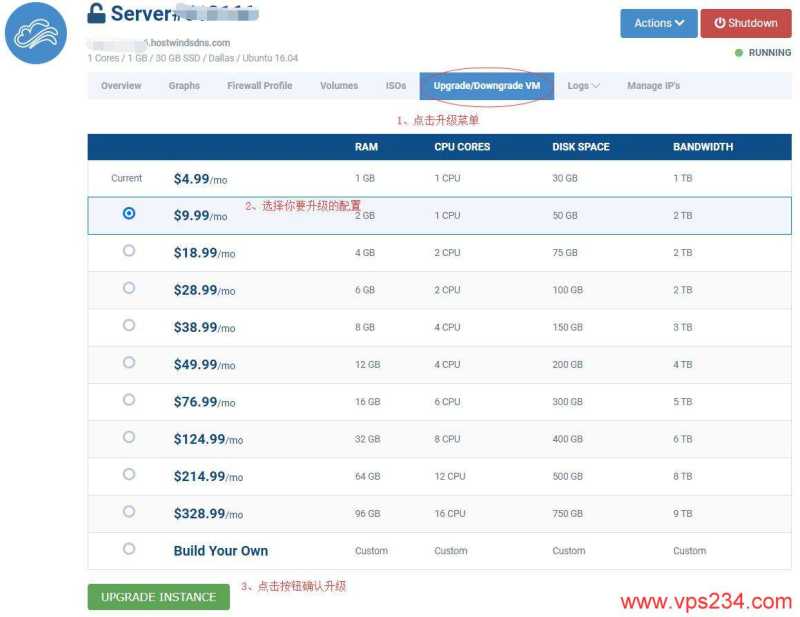The width and height of the screenshot is (800, 617).
Task: Switch to the Overview tab
Action: coord(121,86)
